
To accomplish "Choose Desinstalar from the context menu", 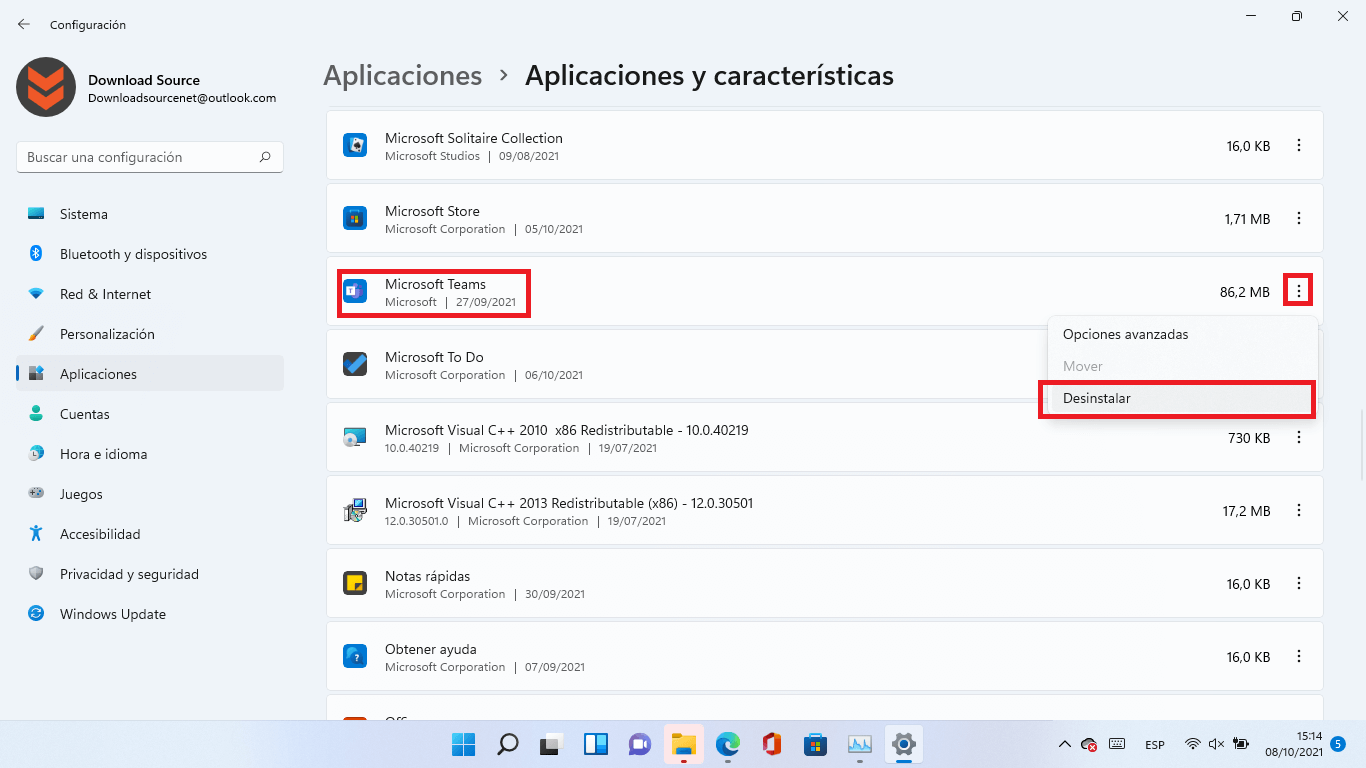I will pyautogui.click(x=1182, y=398).
